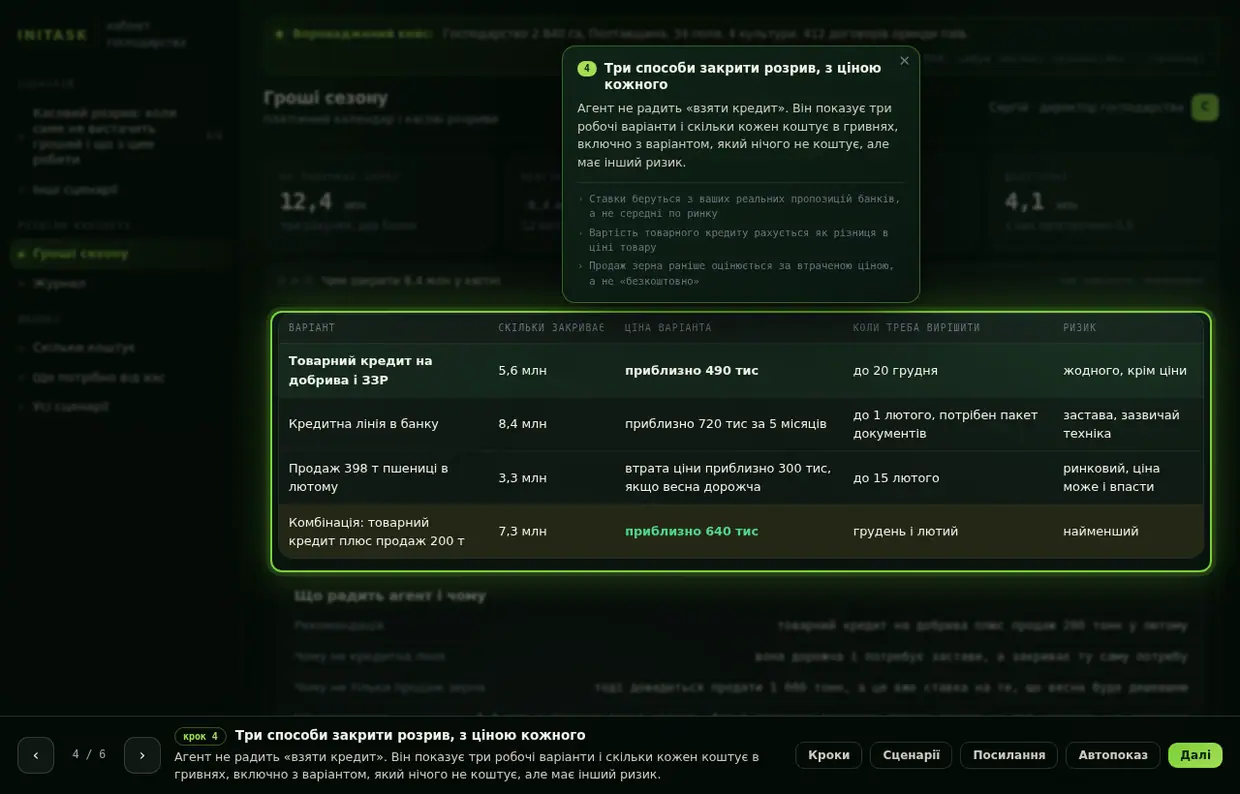
Task: Click 'ринковий, ціна може і впасти' risk
Action: (x=1111, y=478)
